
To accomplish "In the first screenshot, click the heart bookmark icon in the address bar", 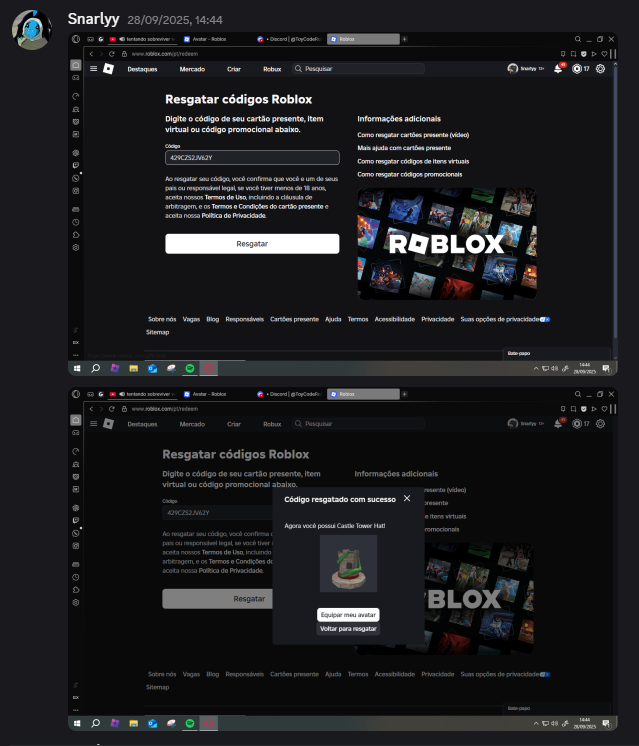I will coord(604,54).
